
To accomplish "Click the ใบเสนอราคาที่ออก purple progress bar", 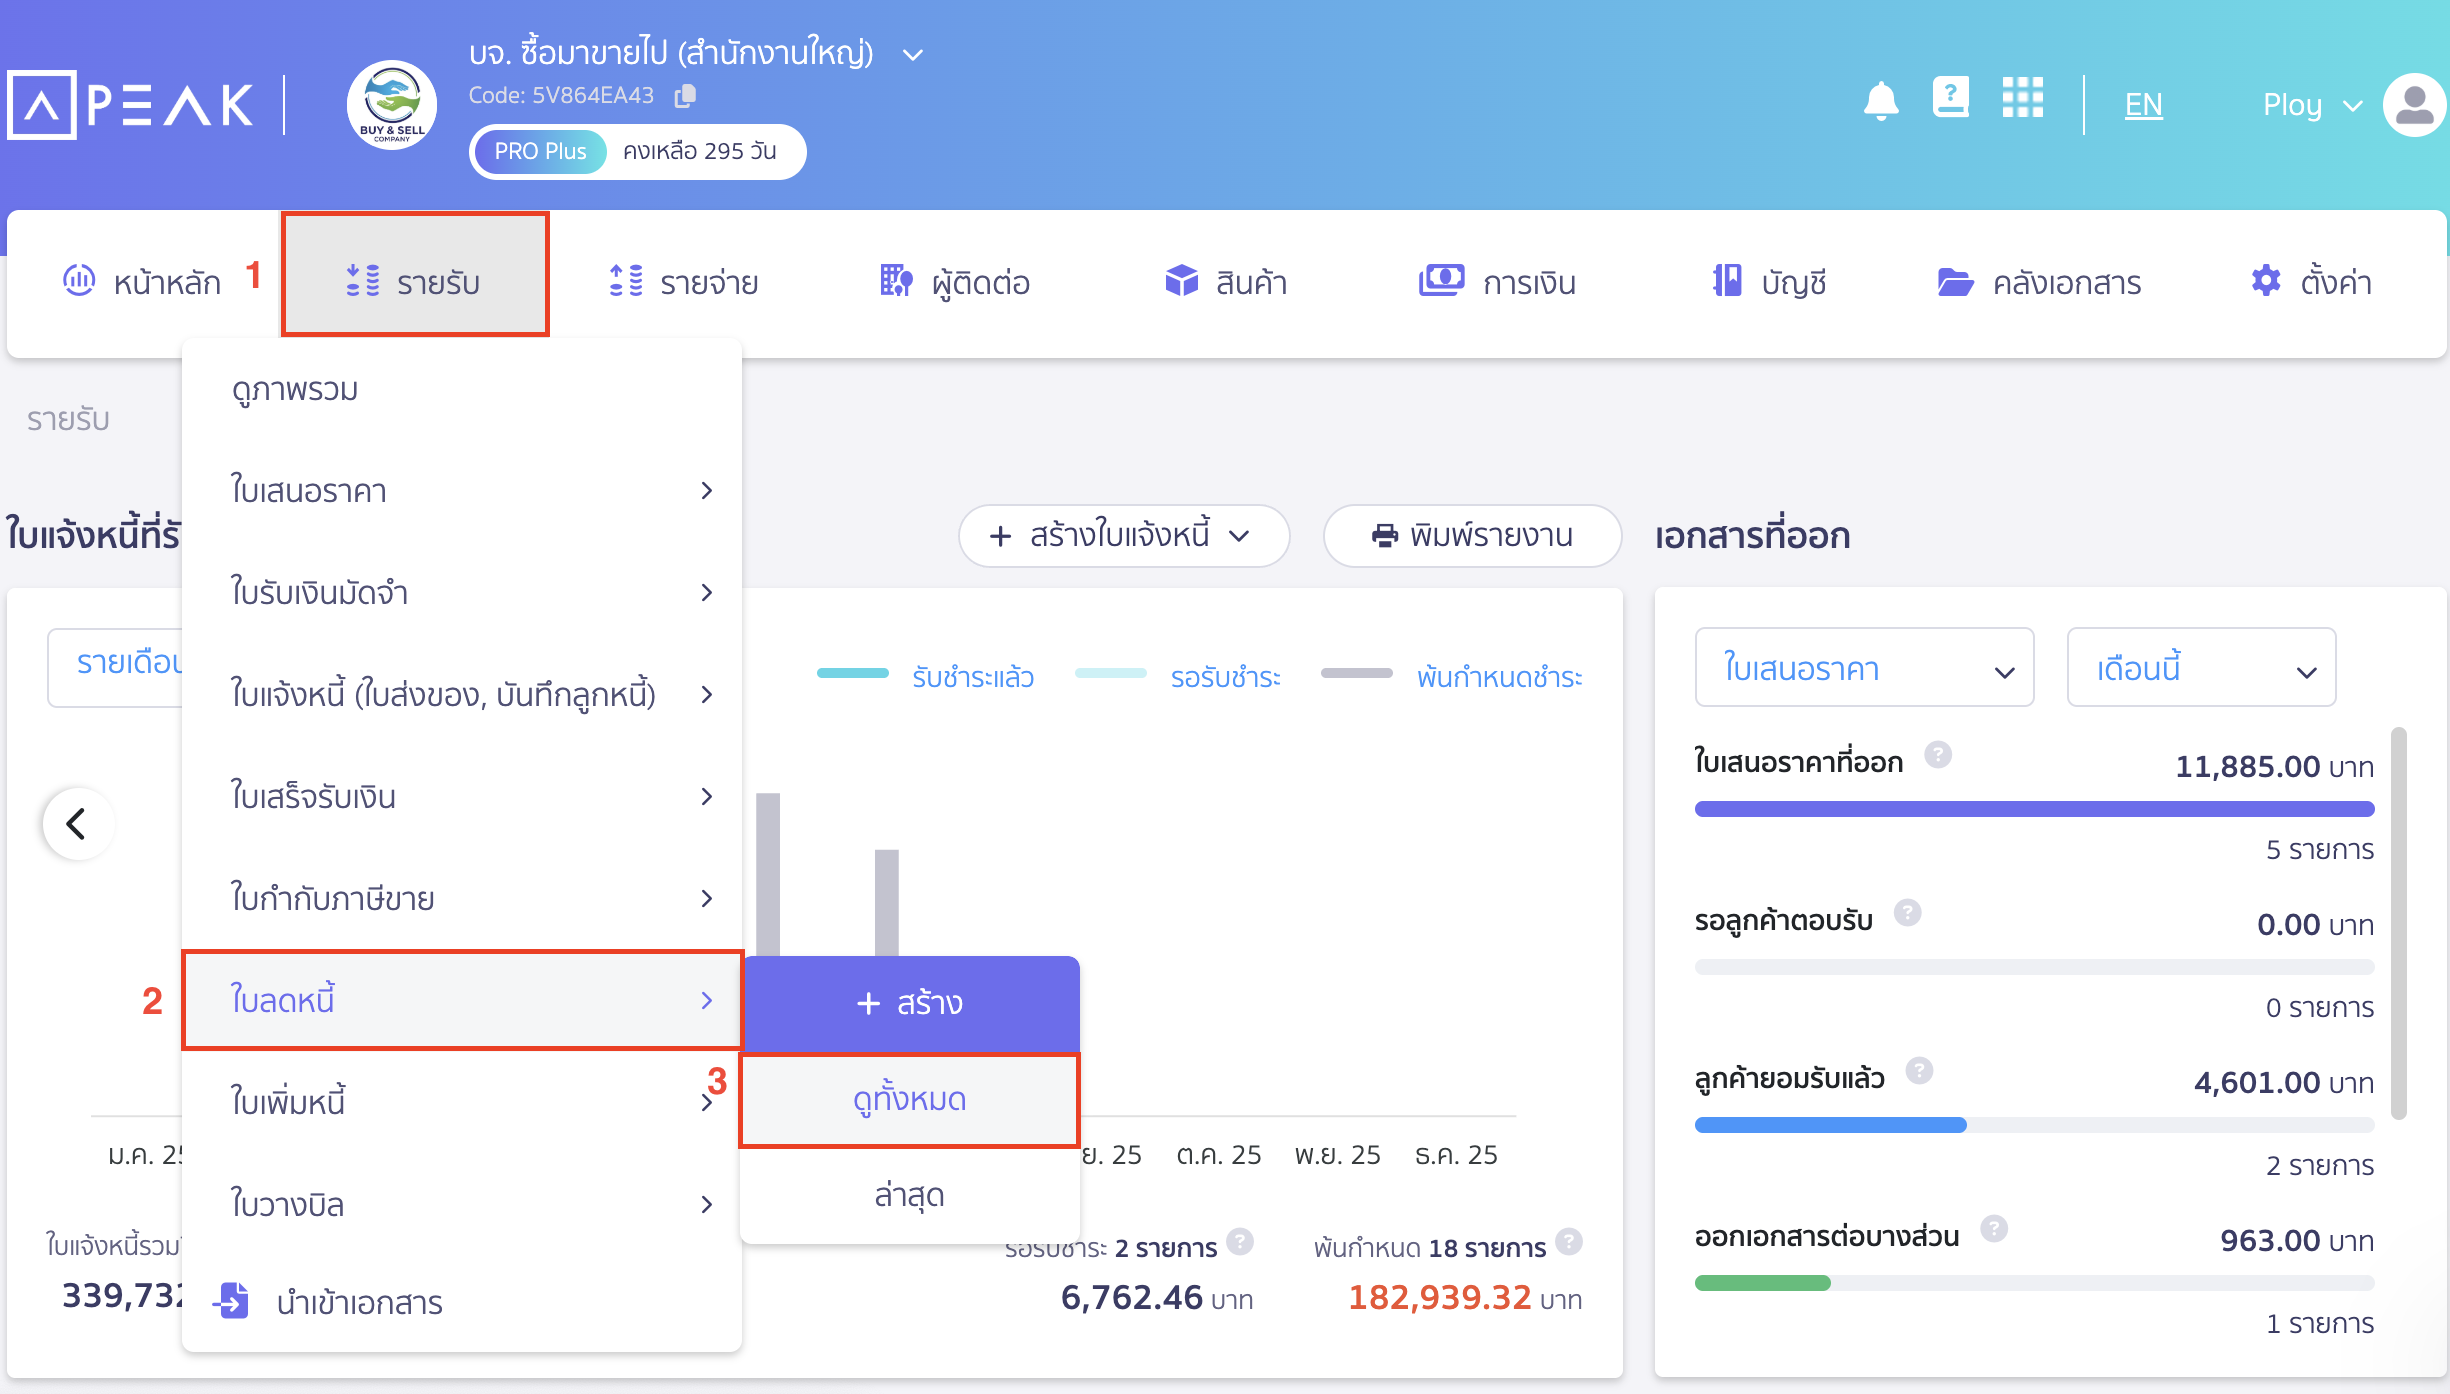I will [x=2034, y=809].
